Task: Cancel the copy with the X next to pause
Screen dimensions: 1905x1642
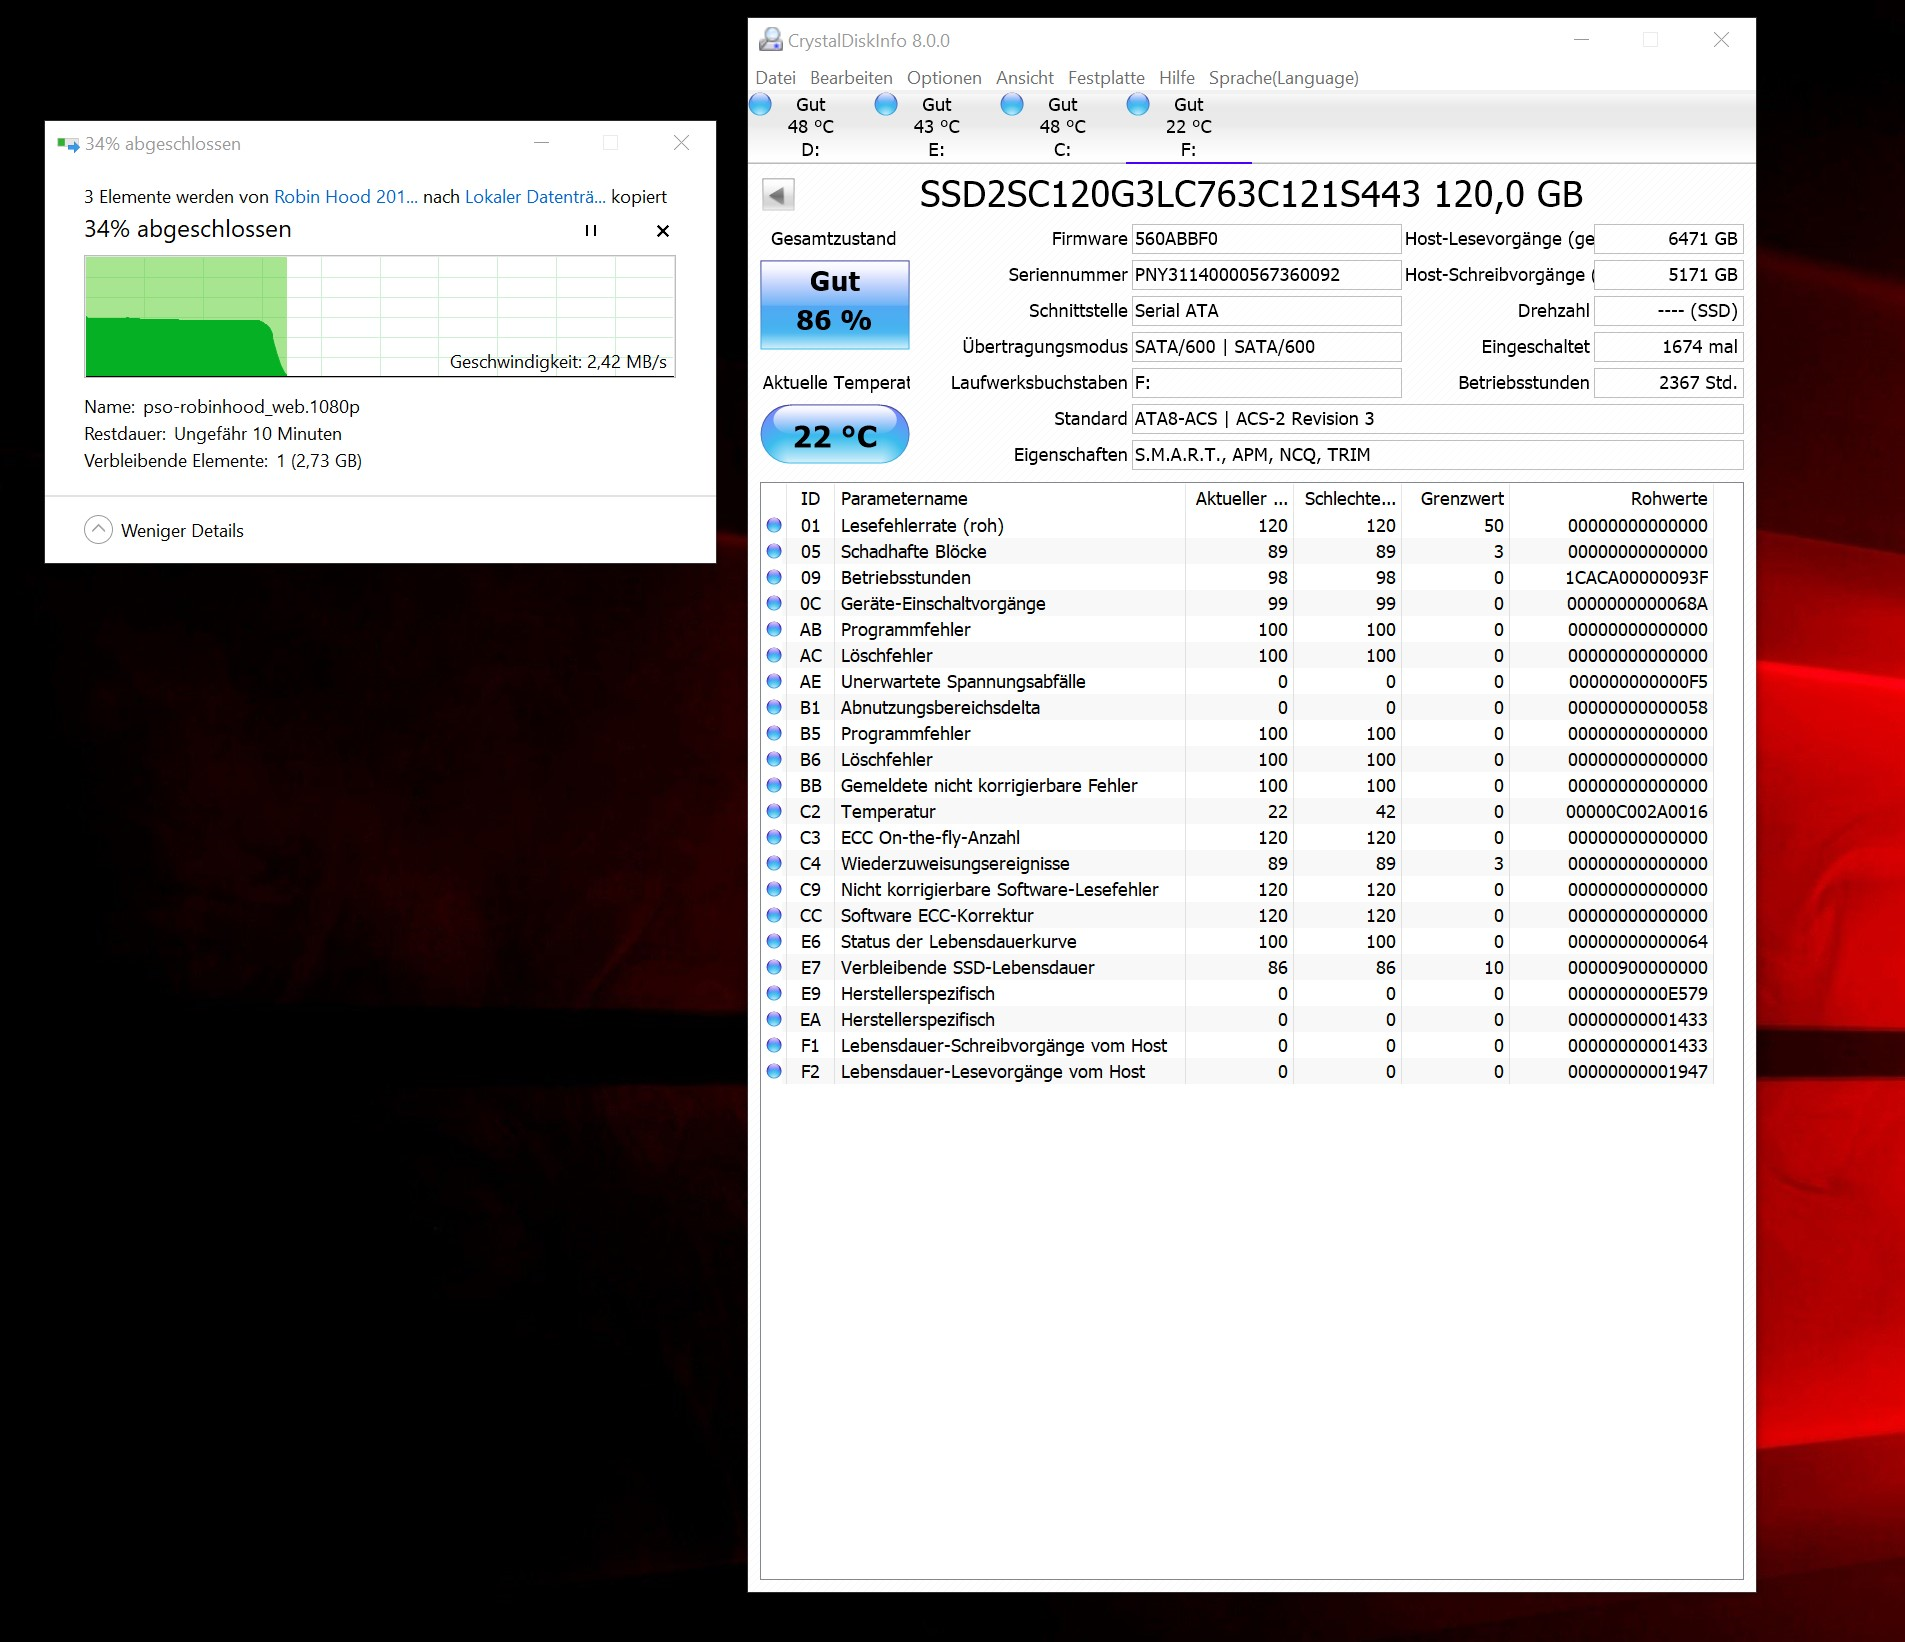Action: click(662, 231)
